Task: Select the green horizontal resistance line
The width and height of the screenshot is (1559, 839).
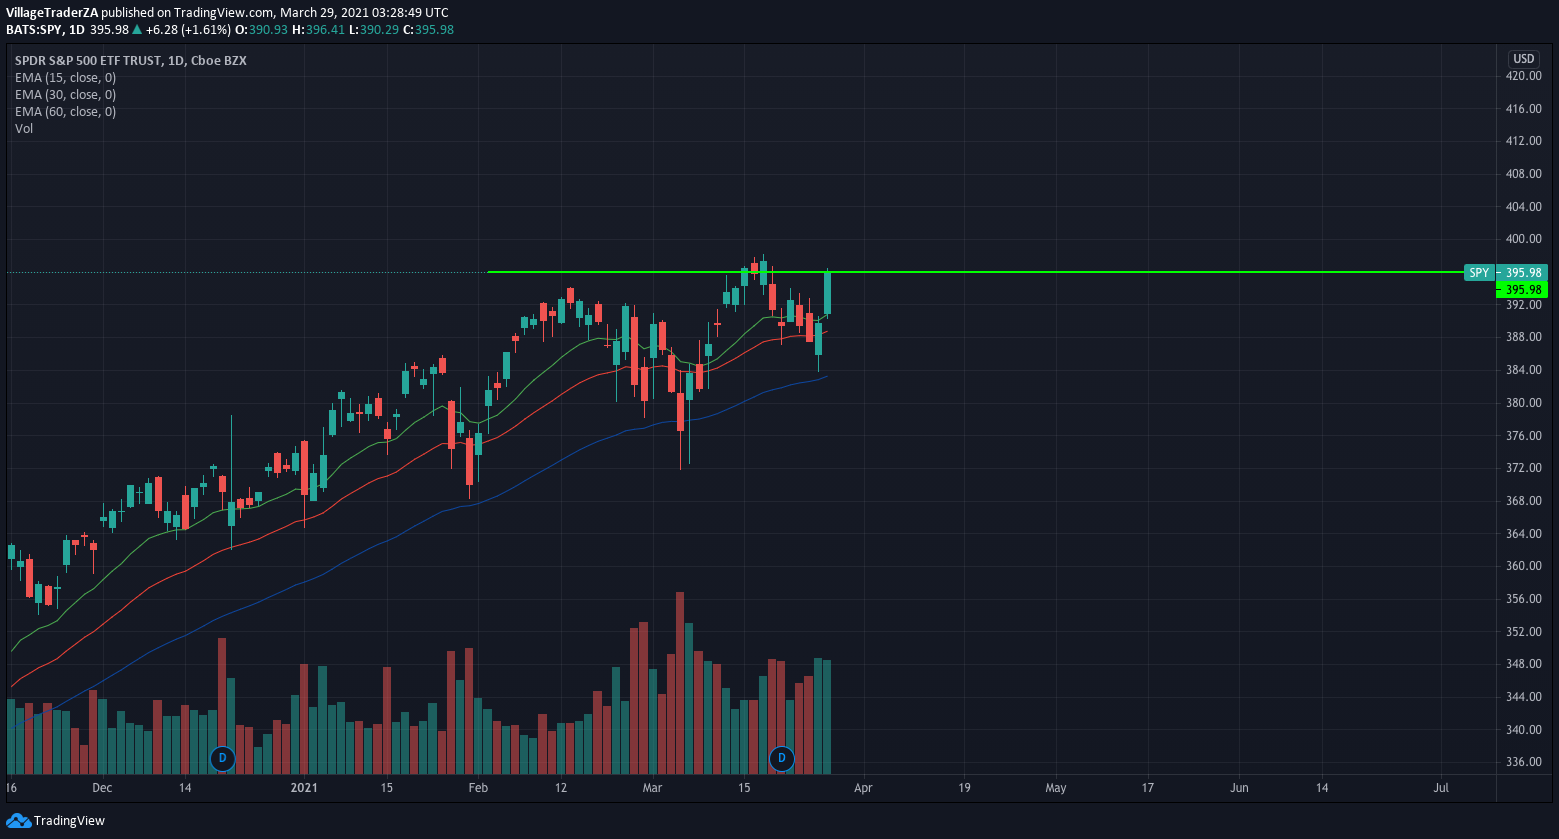Action: point(1100,272)
